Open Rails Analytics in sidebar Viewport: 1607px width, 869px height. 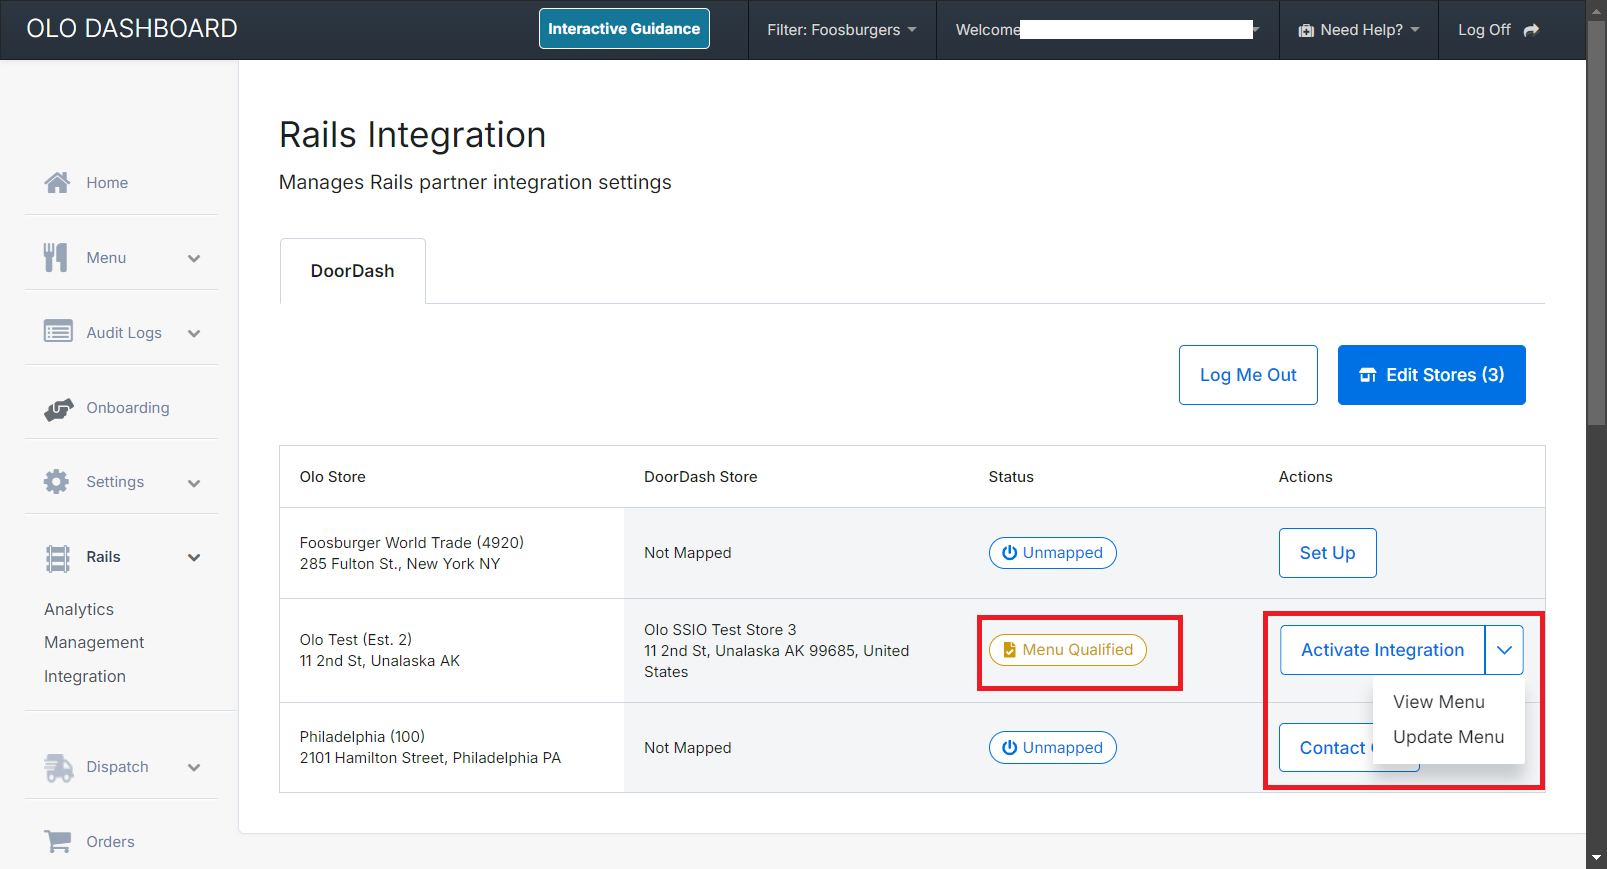click(79, 609)
